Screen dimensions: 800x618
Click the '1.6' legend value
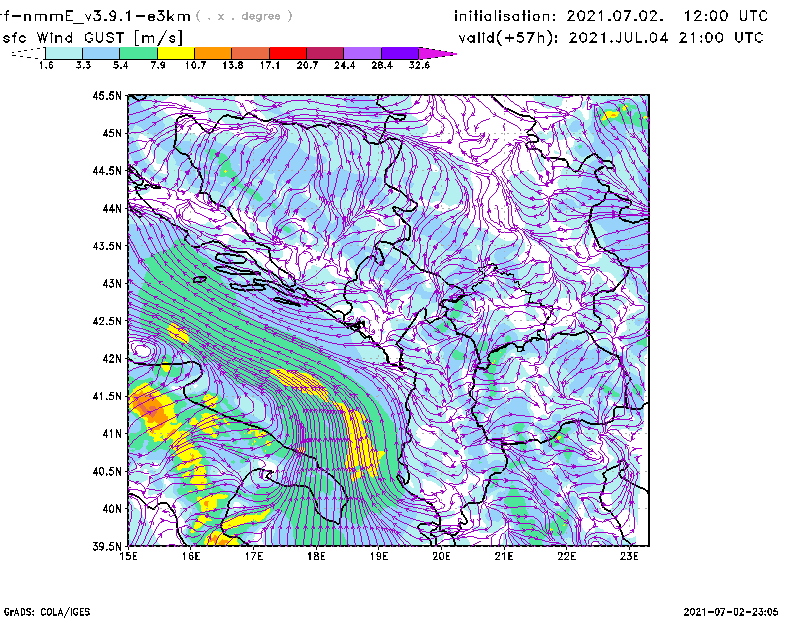point(46,65)
